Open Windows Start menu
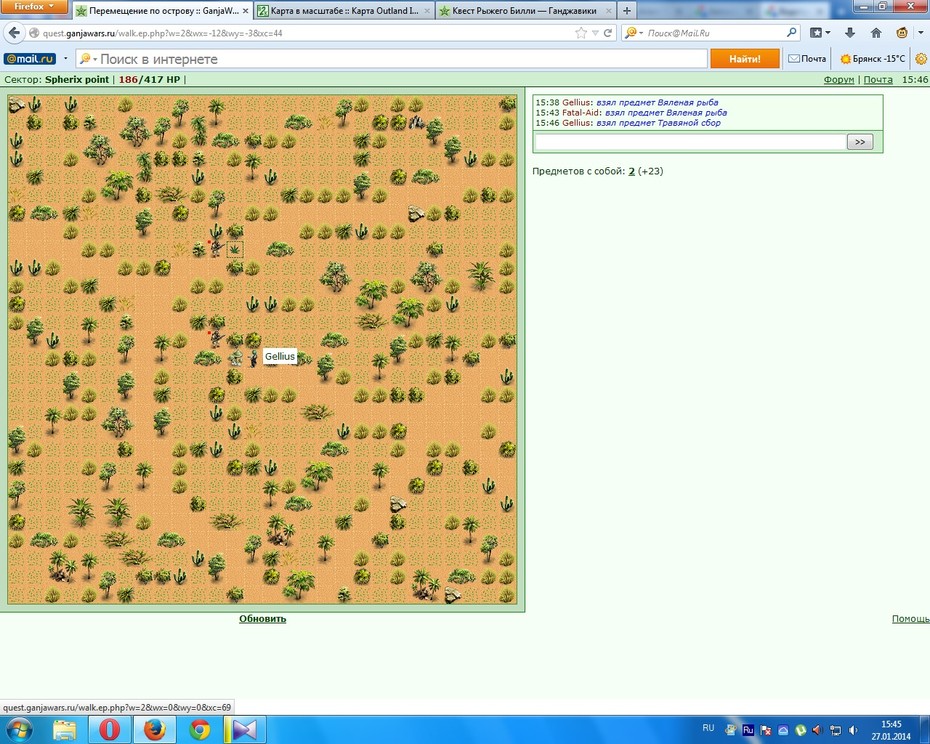 18,730
